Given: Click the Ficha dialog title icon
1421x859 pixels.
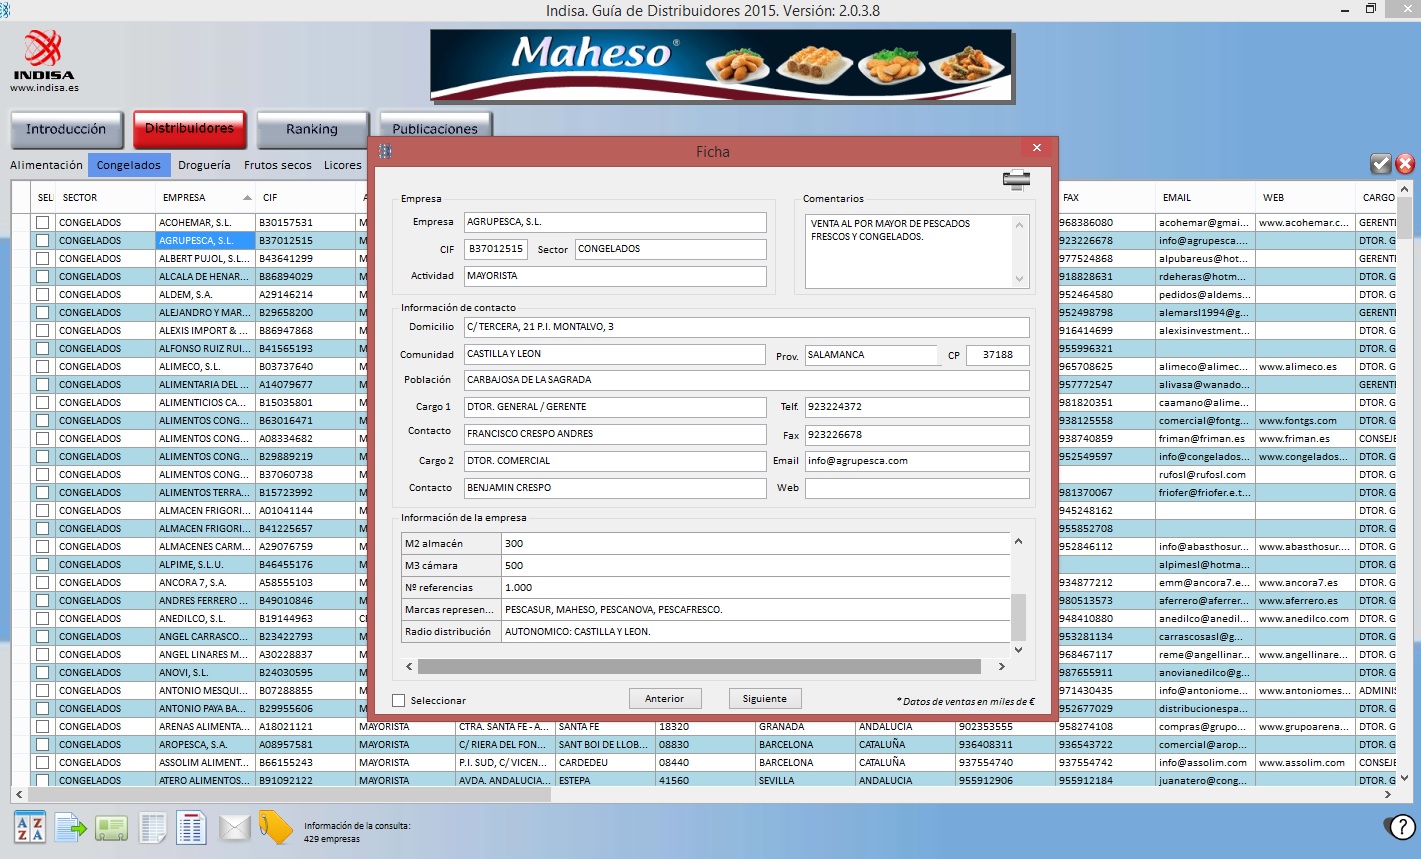Looking at the screenshot, I should pos(385,151).
